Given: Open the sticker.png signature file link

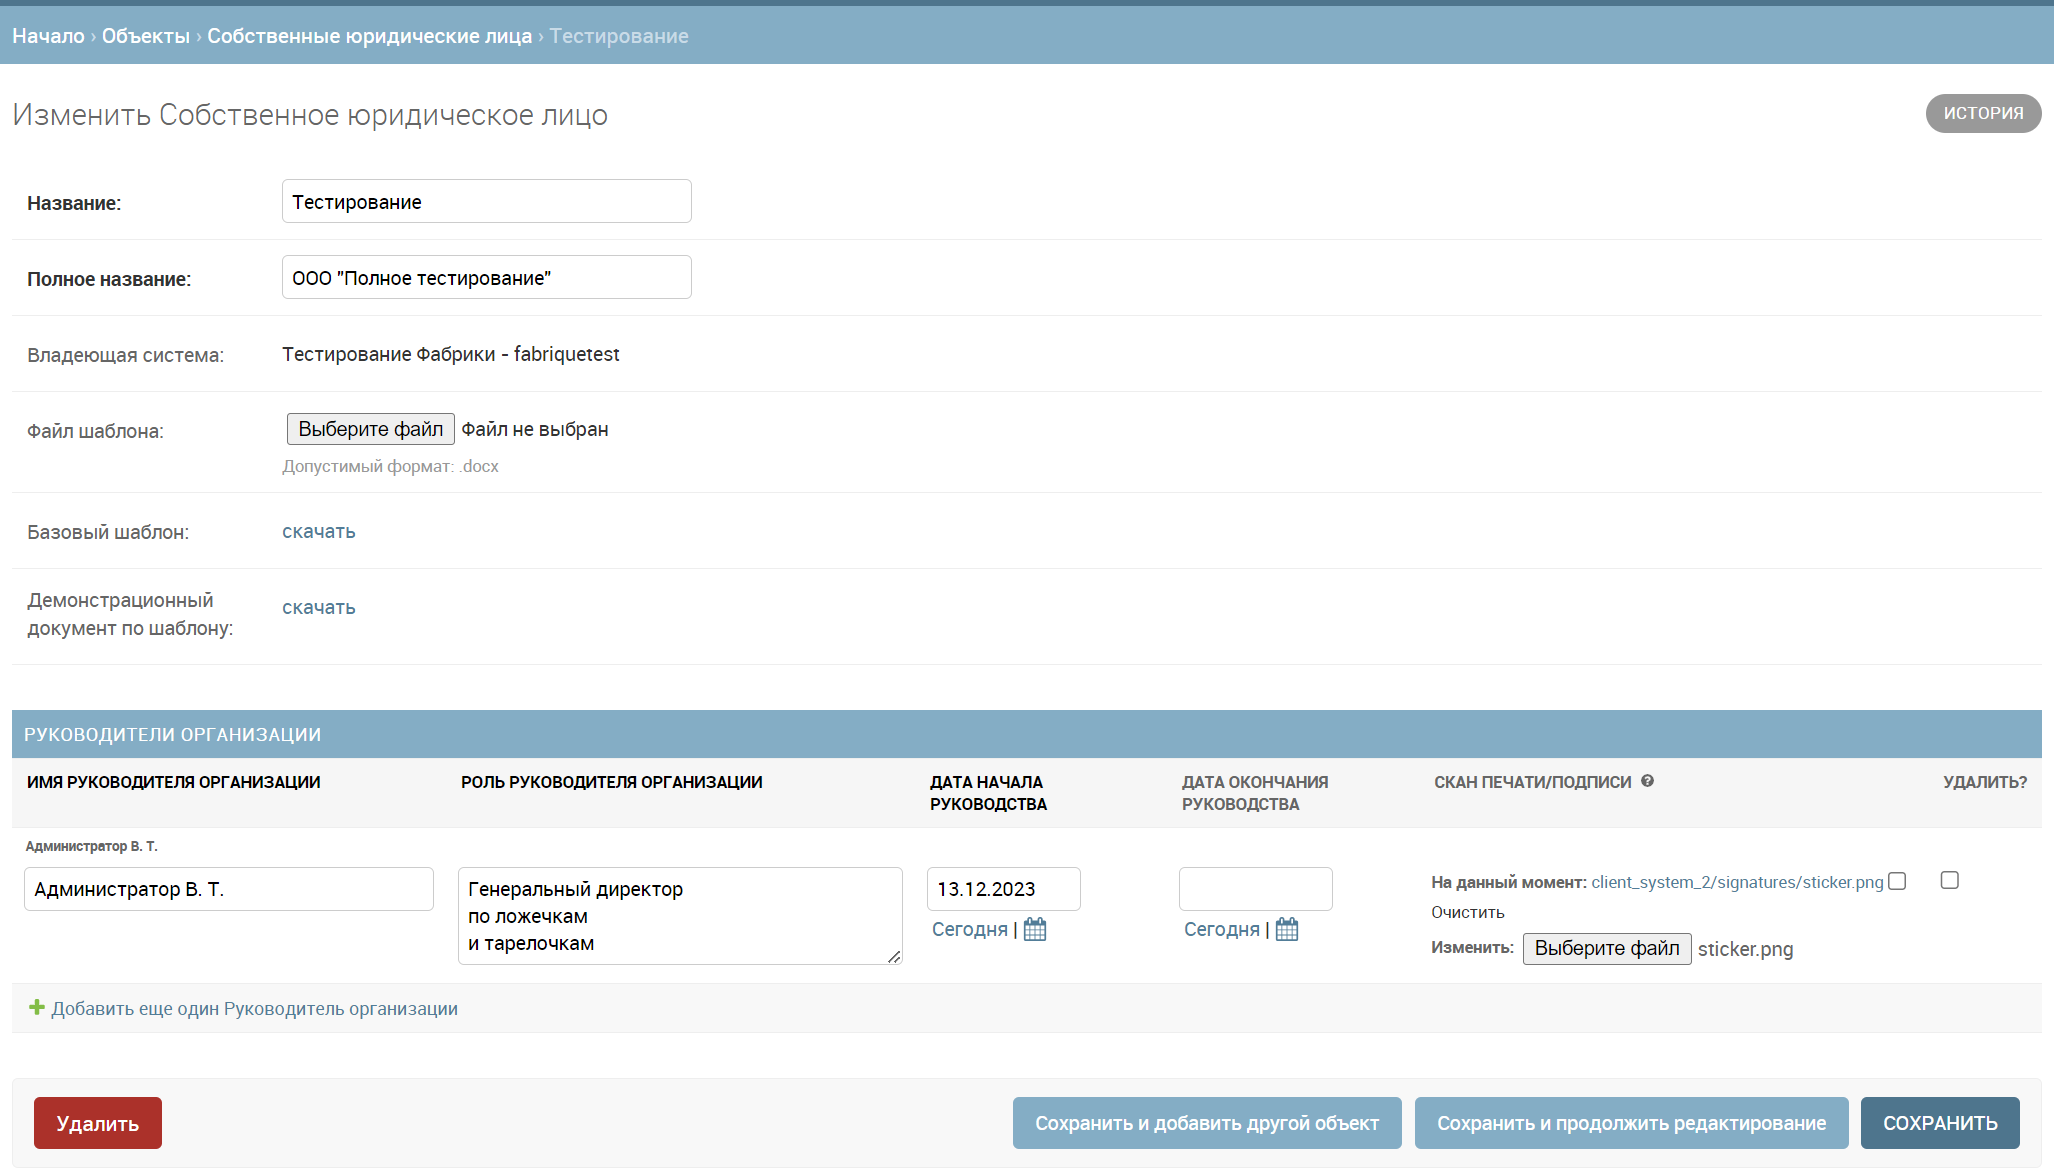Looking at the screenshot, I should click(x=1737, y=882).
